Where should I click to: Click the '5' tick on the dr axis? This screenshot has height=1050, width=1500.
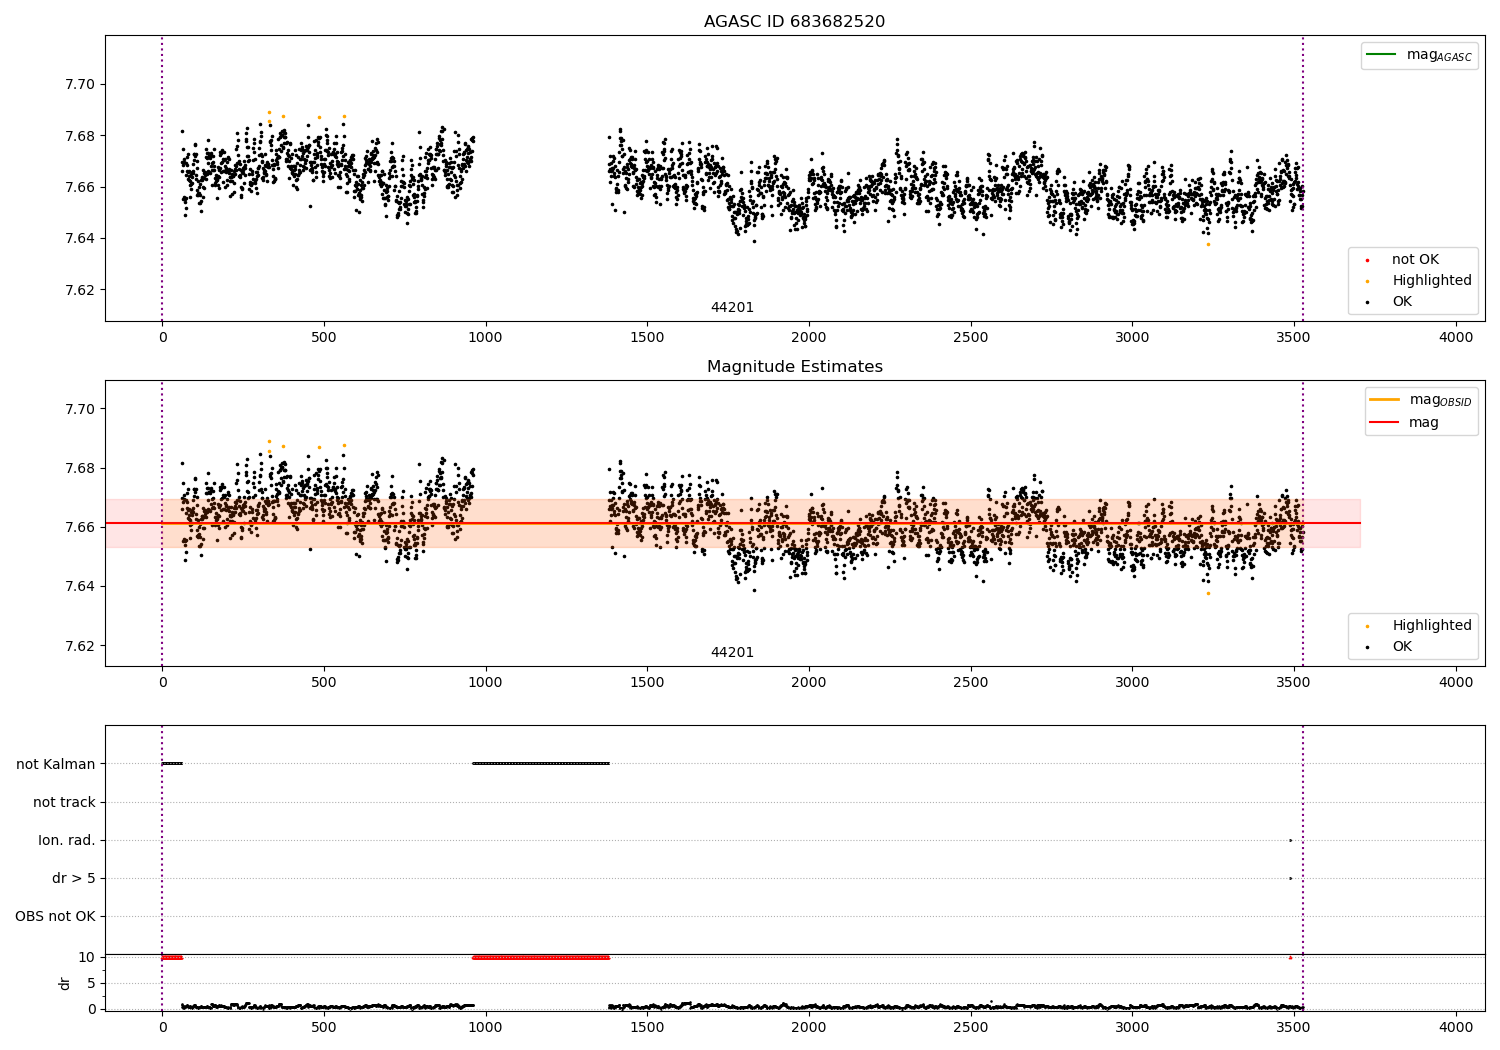pos(91,983)
